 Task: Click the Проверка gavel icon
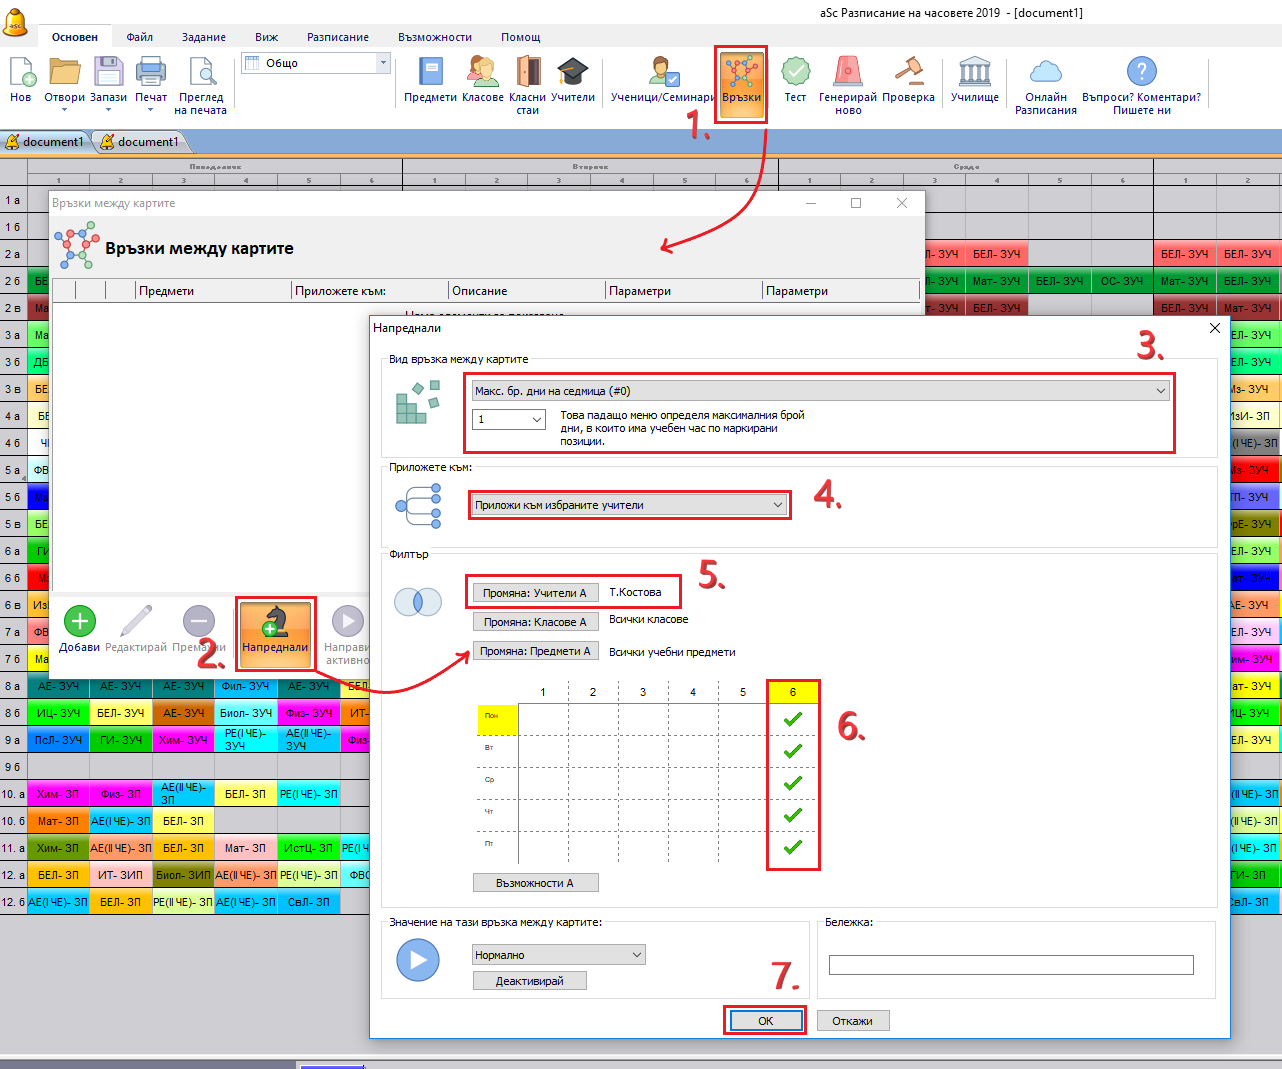coord(908,73)
